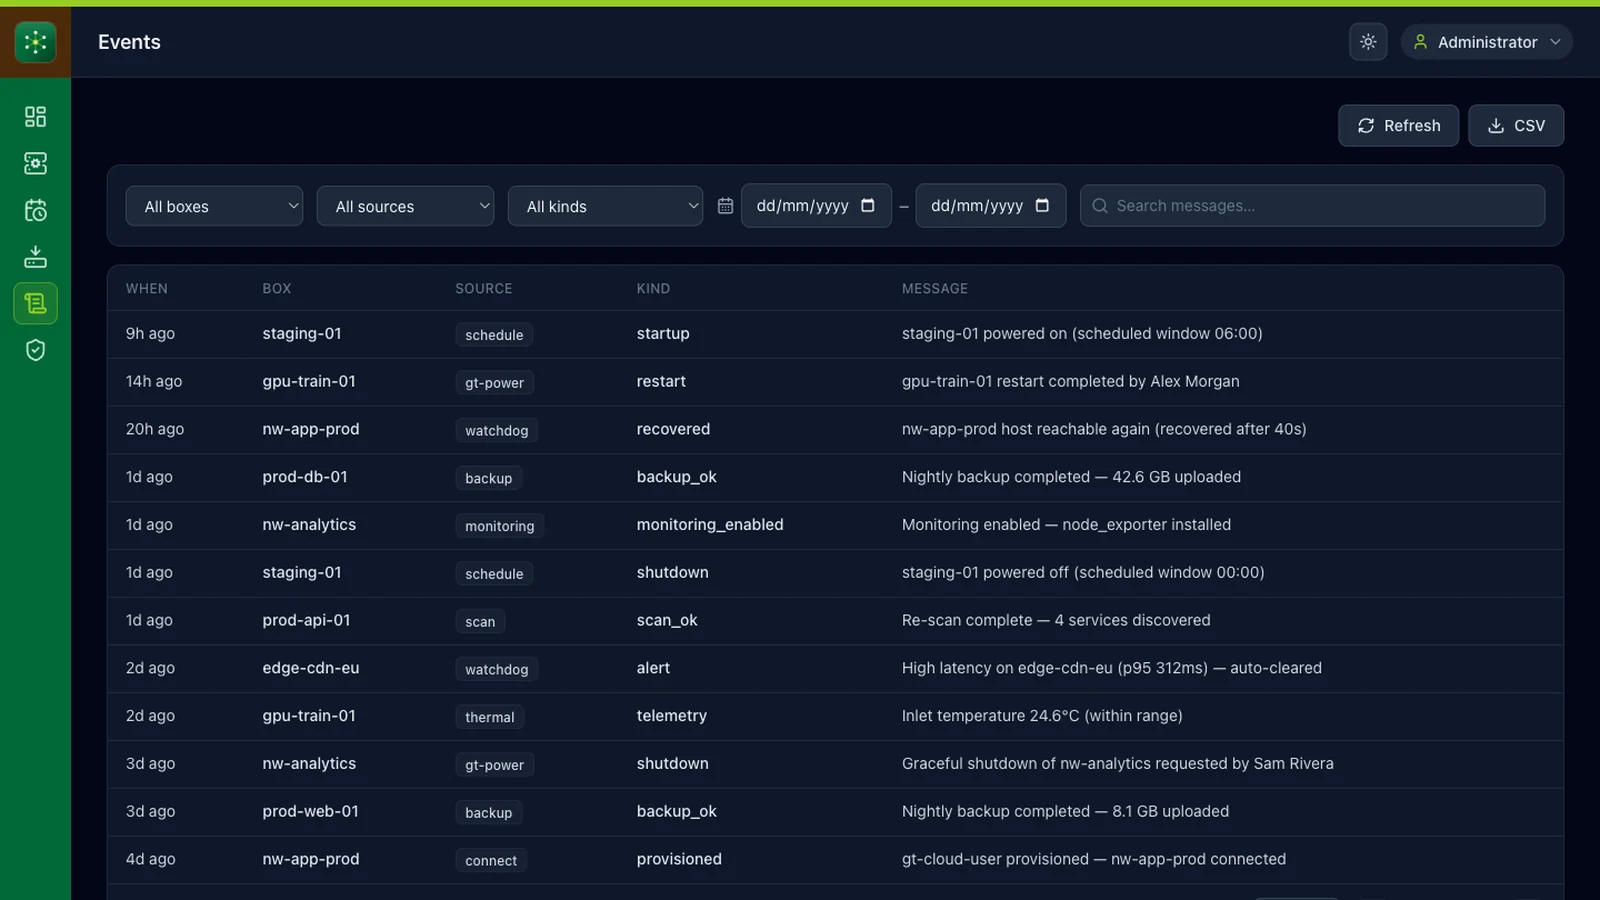Viewport: 1600px width, 900px height.
Task: Open the Administrator user menu
Action: click(x=1487, y=42)
